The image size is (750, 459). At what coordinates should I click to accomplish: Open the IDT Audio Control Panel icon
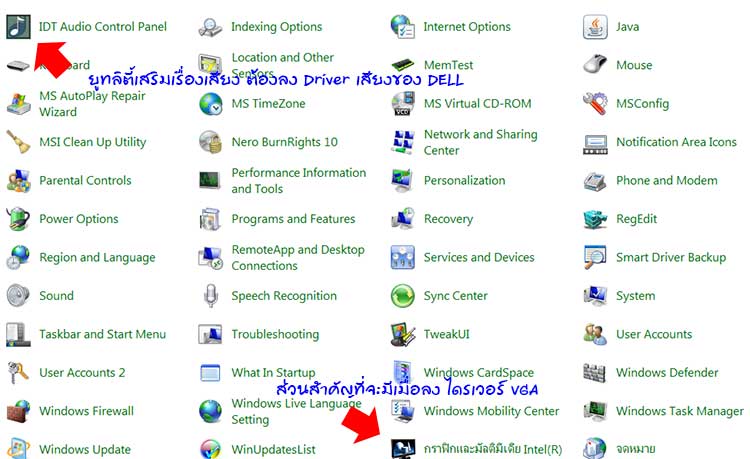click(x=18, y=27)
